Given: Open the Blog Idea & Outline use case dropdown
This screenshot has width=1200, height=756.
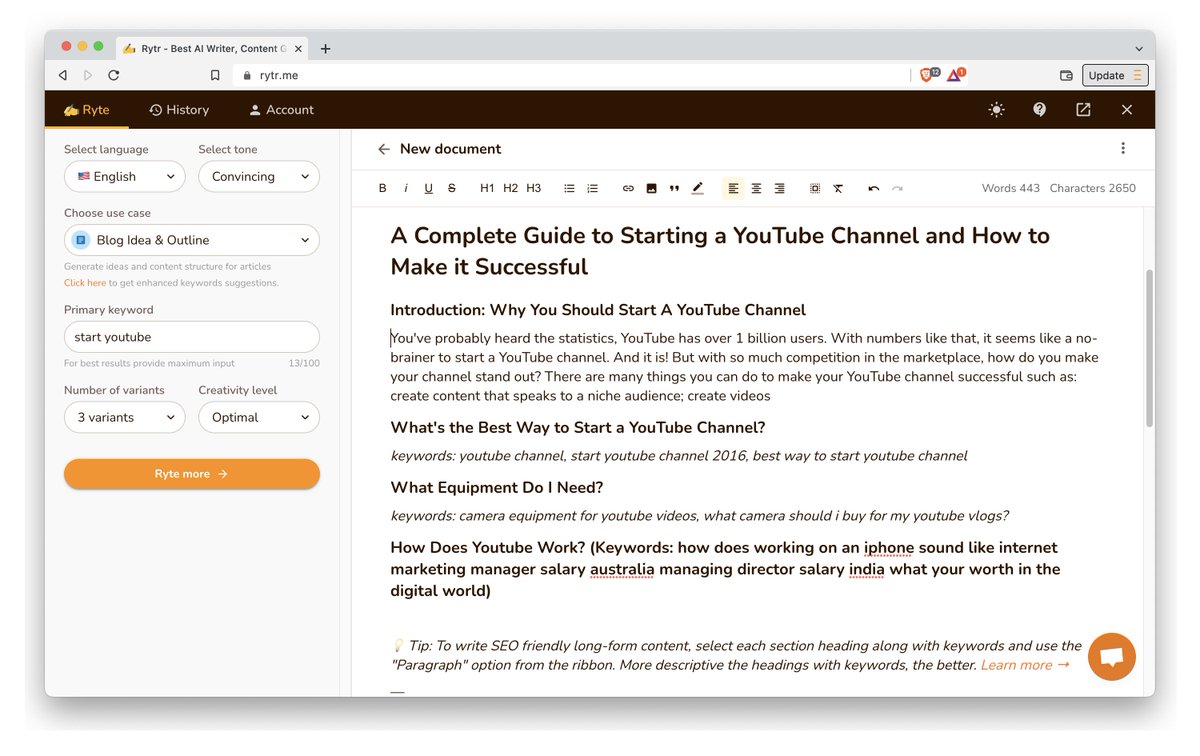Looking at the screenshot, I should (192, 240).
